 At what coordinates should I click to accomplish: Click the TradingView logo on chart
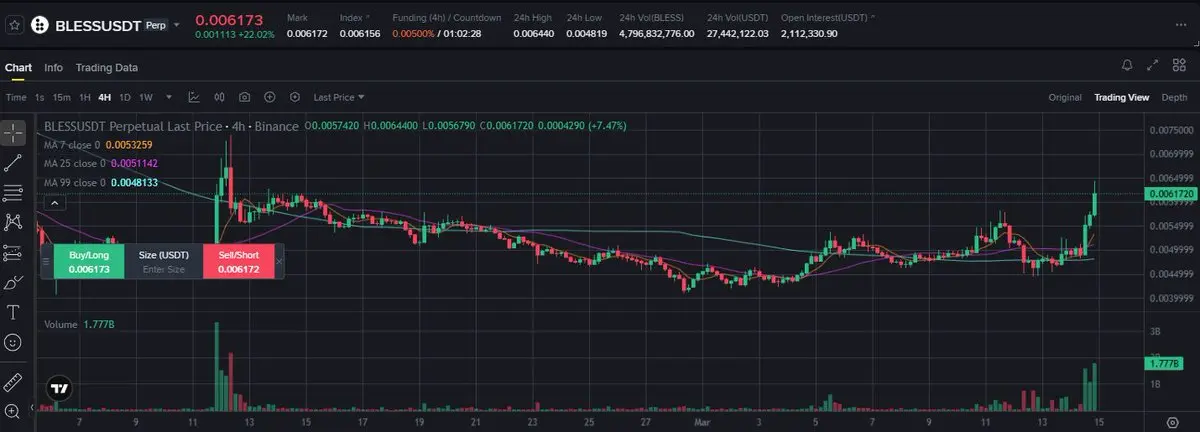coord(59,389)
